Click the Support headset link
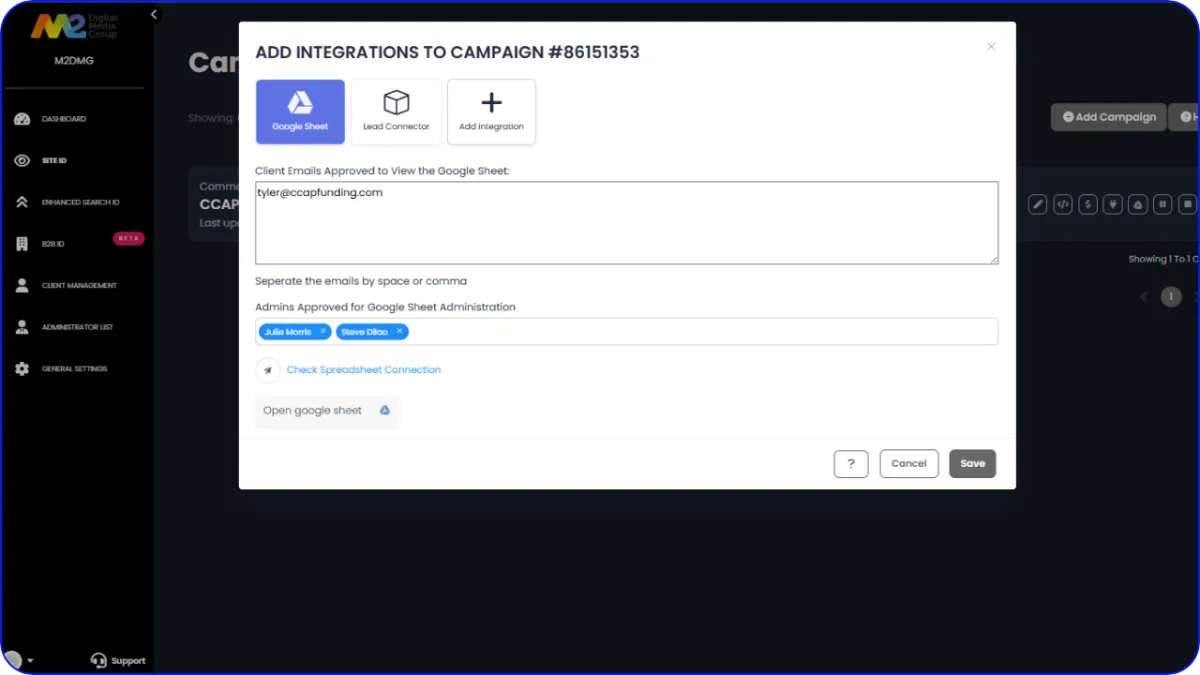 click(x=118, y=660)
